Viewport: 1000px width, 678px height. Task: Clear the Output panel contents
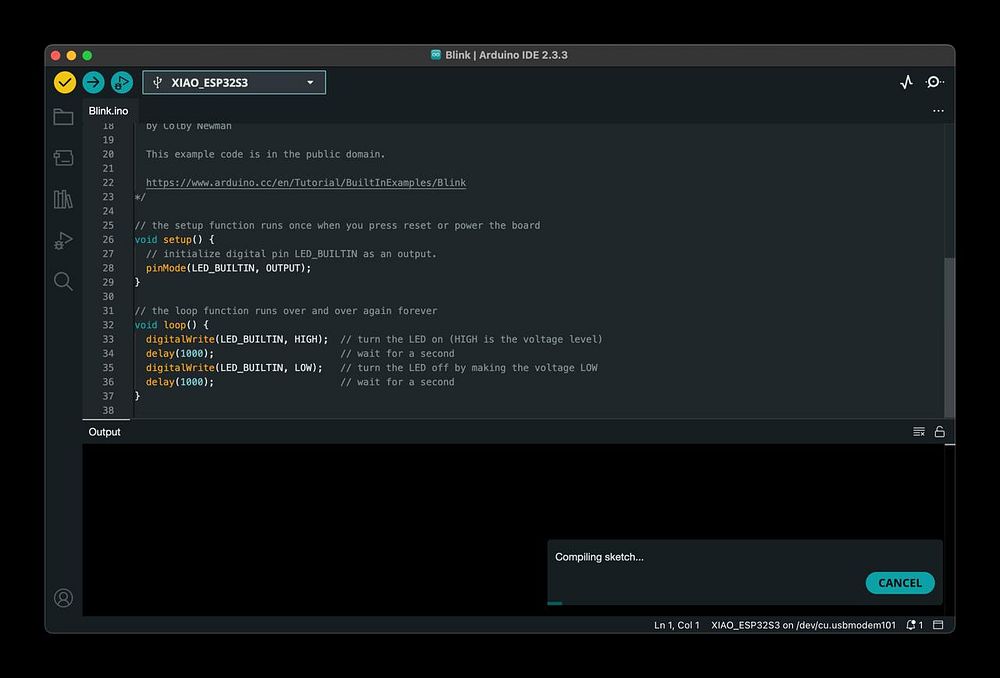click(x=918, y=432)
